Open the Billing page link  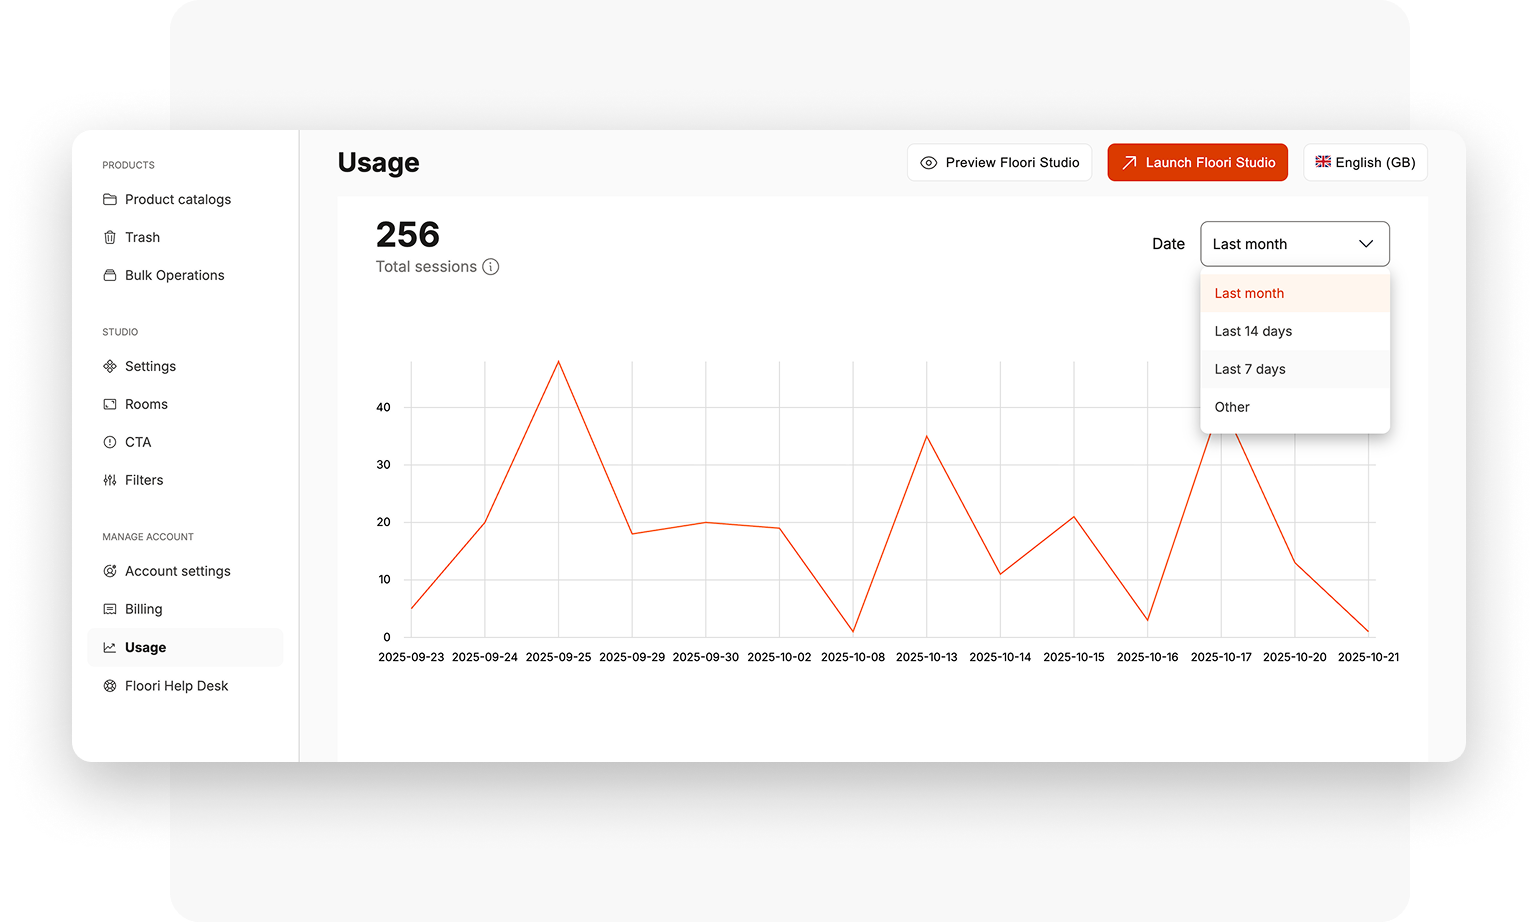[143, 609]
